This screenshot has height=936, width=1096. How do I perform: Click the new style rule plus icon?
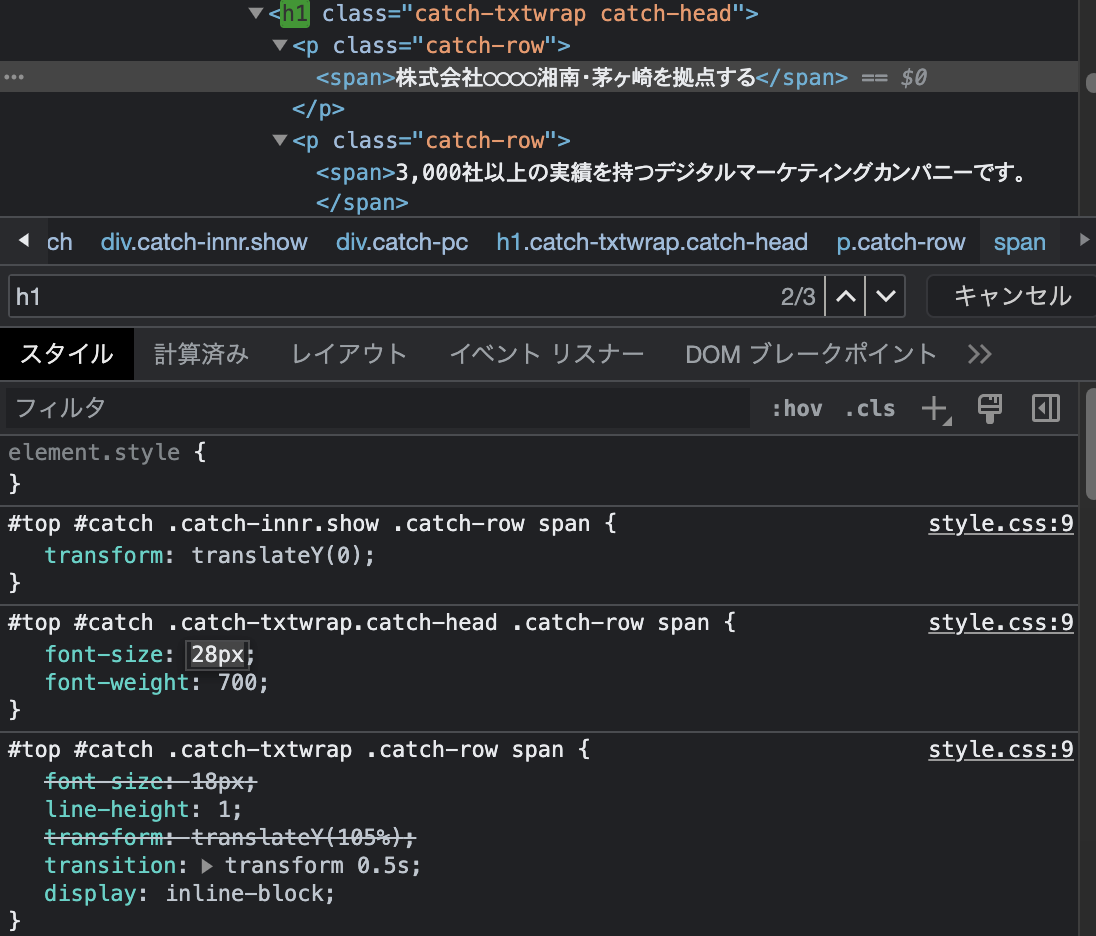[x=933, y=408]
